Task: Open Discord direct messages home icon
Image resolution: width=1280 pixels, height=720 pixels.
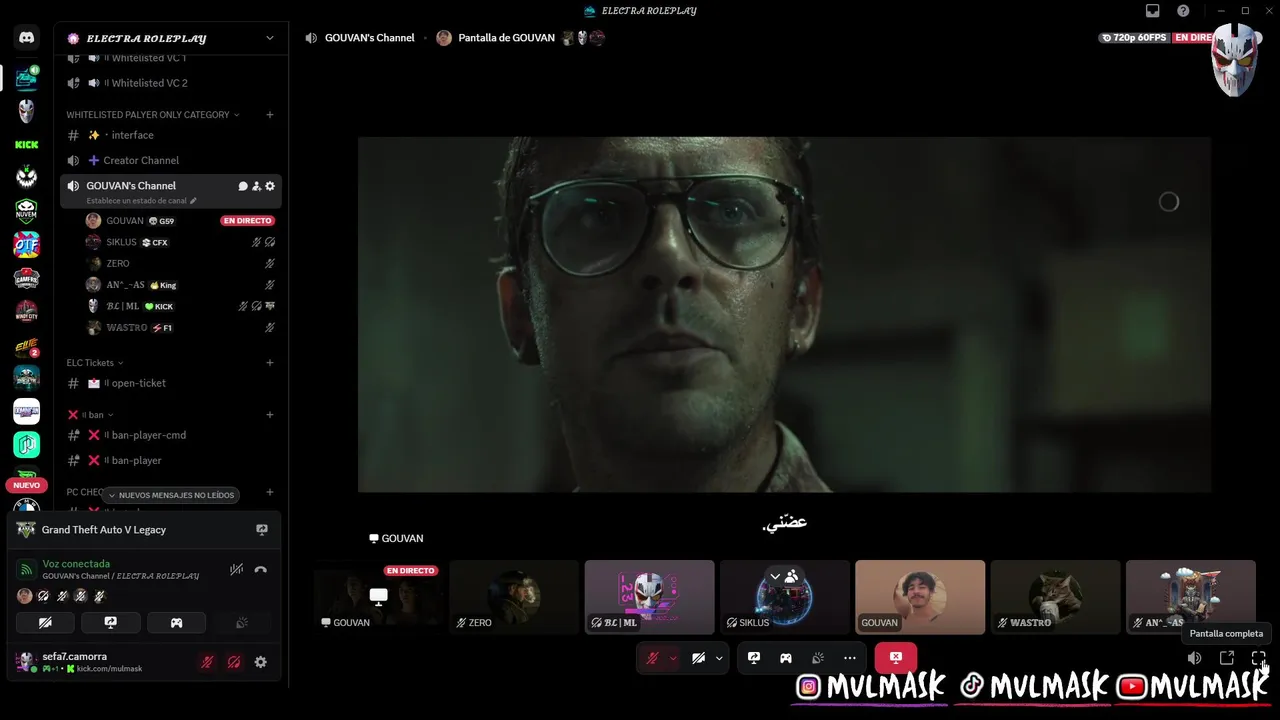Action: click(27, 38)
